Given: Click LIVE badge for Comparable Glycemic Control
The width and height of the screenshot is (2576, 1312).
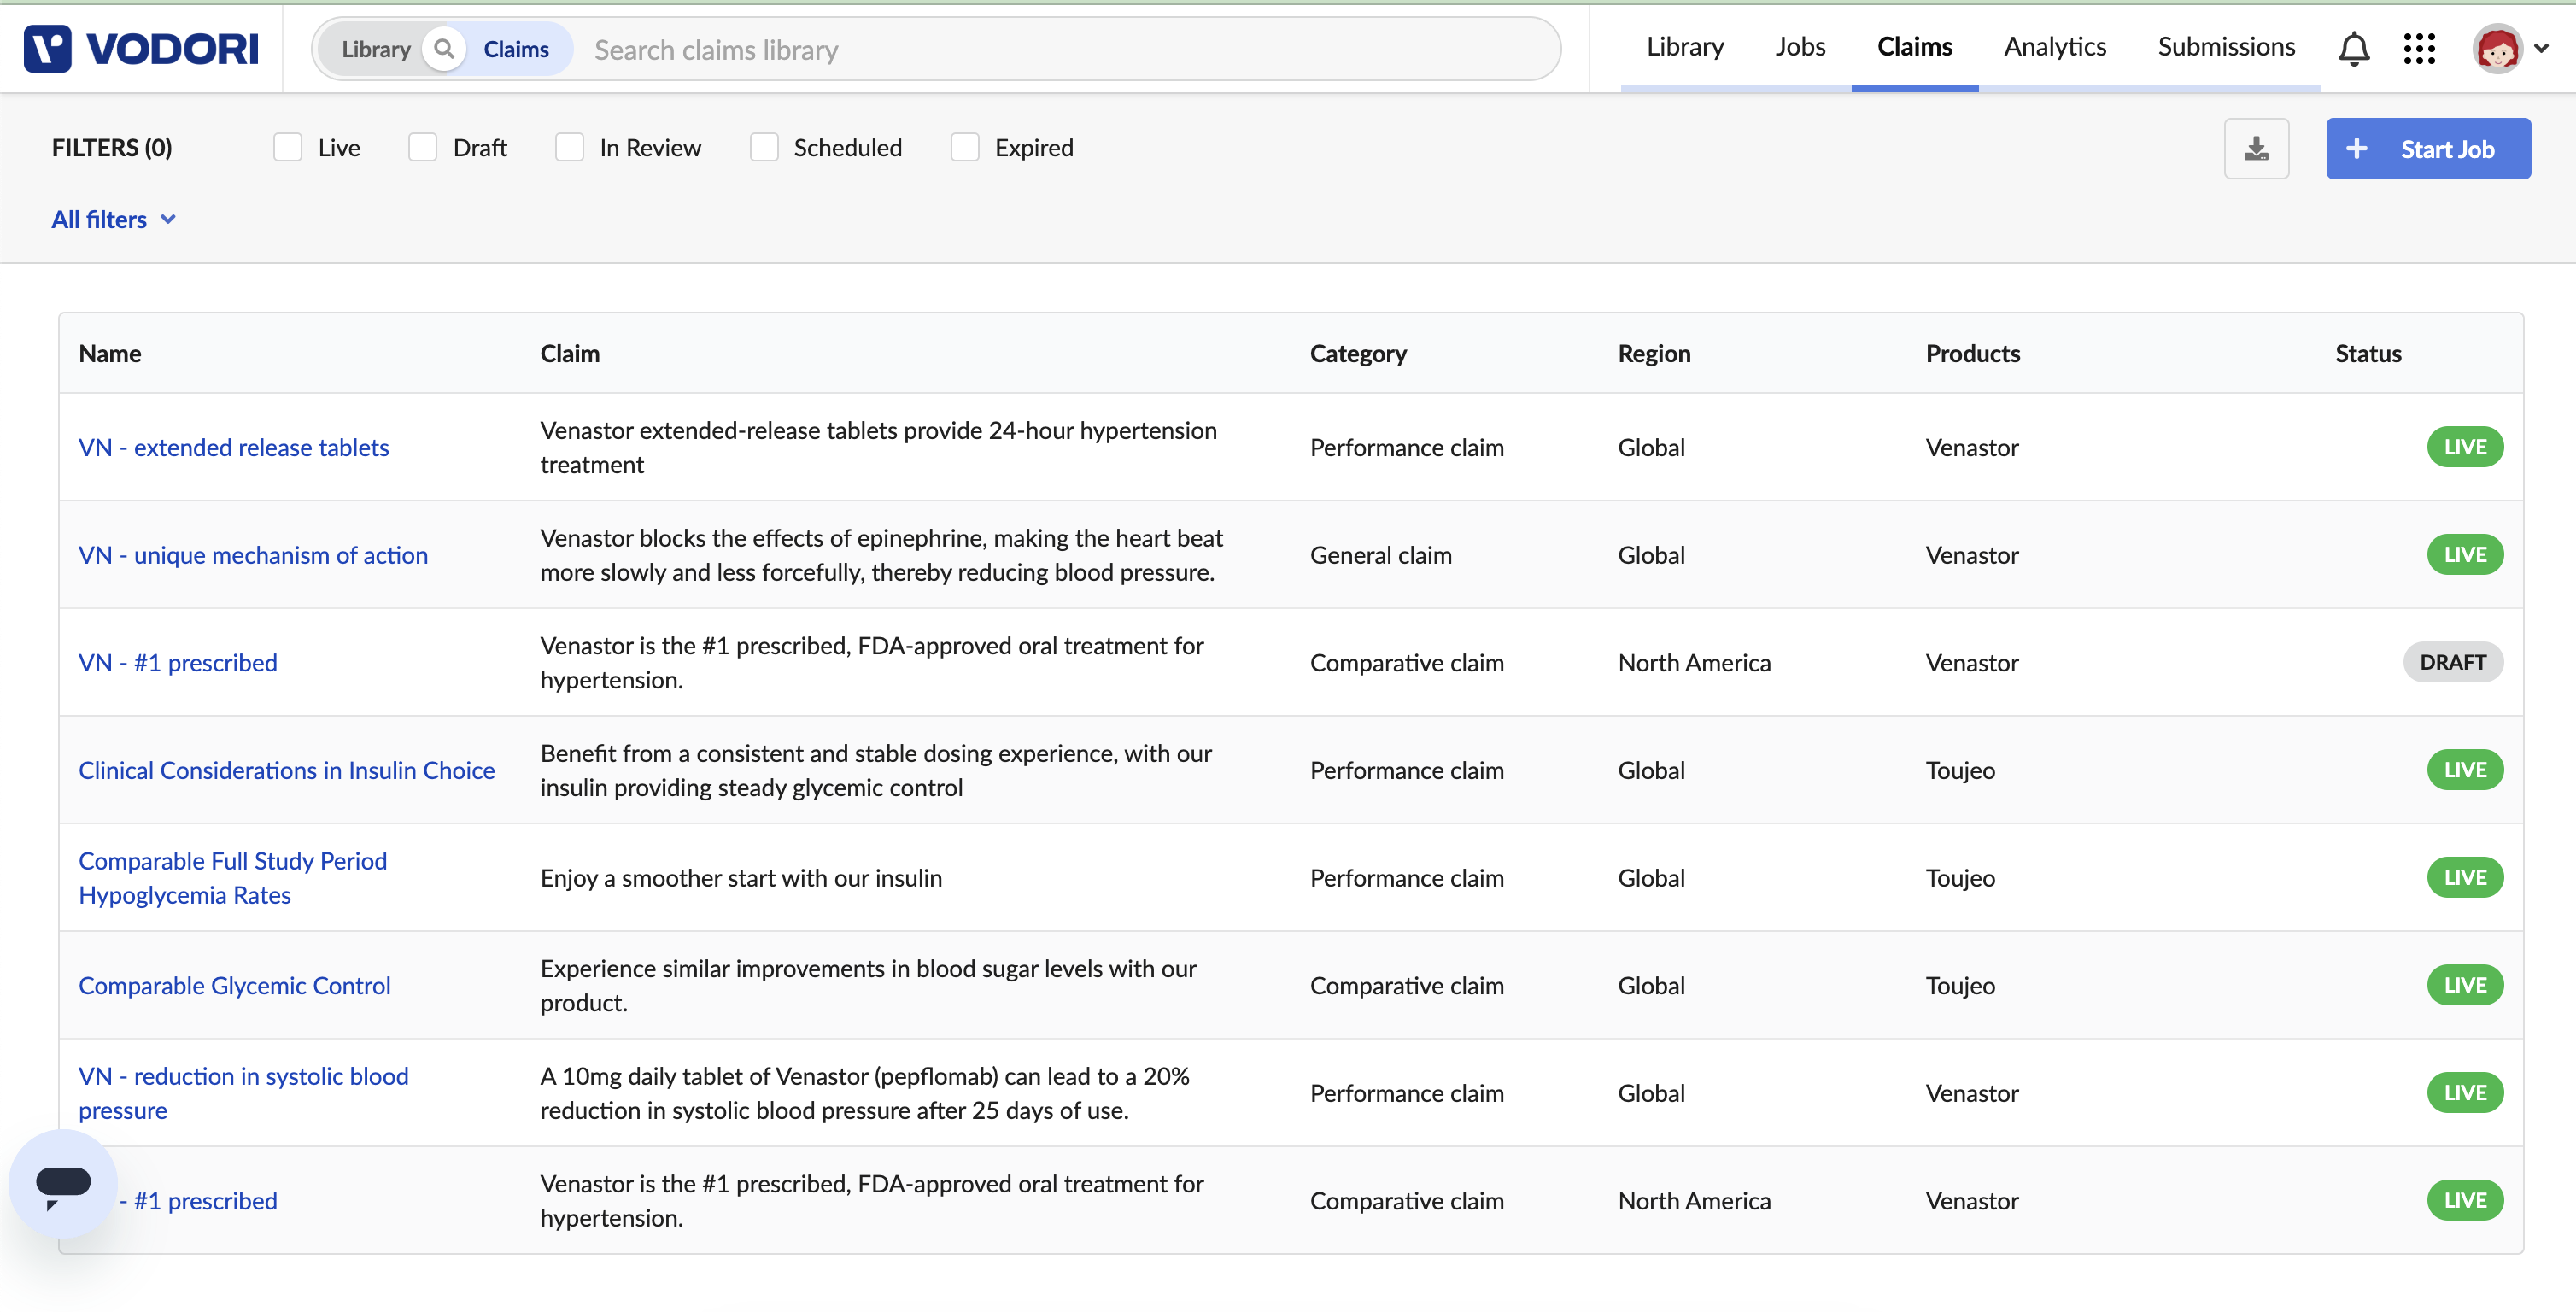Looking at the screenshot, I should (x=2465, y=986).
